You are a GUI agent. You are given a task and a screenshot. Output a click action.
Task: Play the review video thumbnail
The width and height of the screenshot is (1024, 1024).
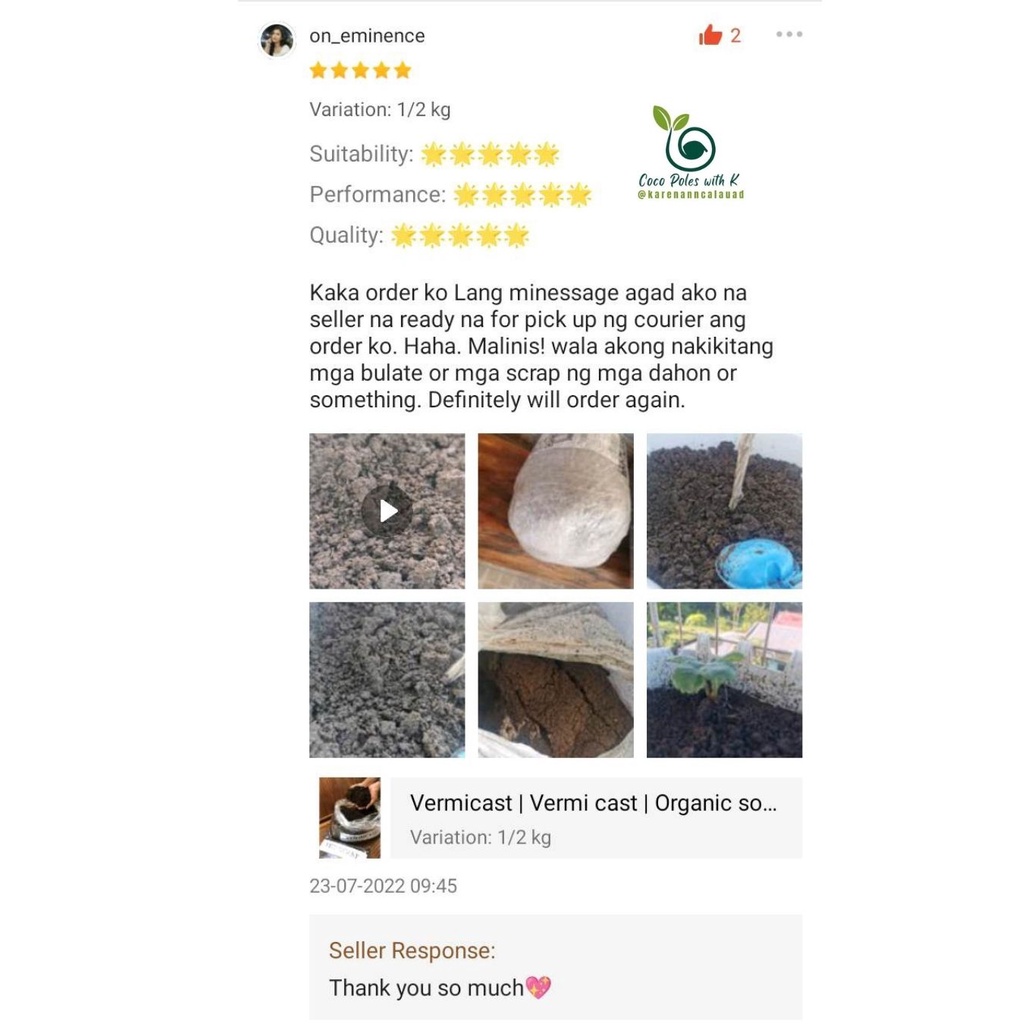(x=387, y=511)
